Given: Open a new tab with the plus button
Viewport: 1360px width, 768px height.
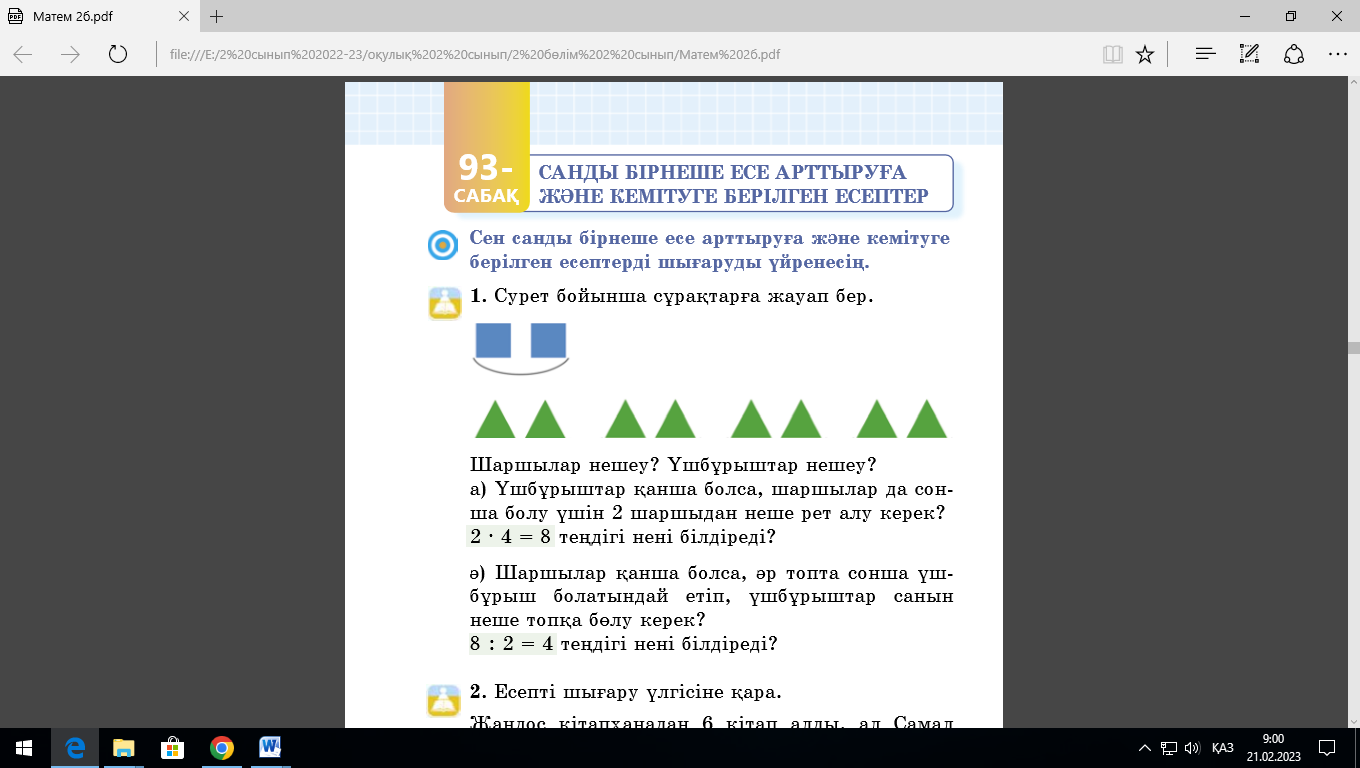Looking at the screenshot, I should (x=217, y=16).
